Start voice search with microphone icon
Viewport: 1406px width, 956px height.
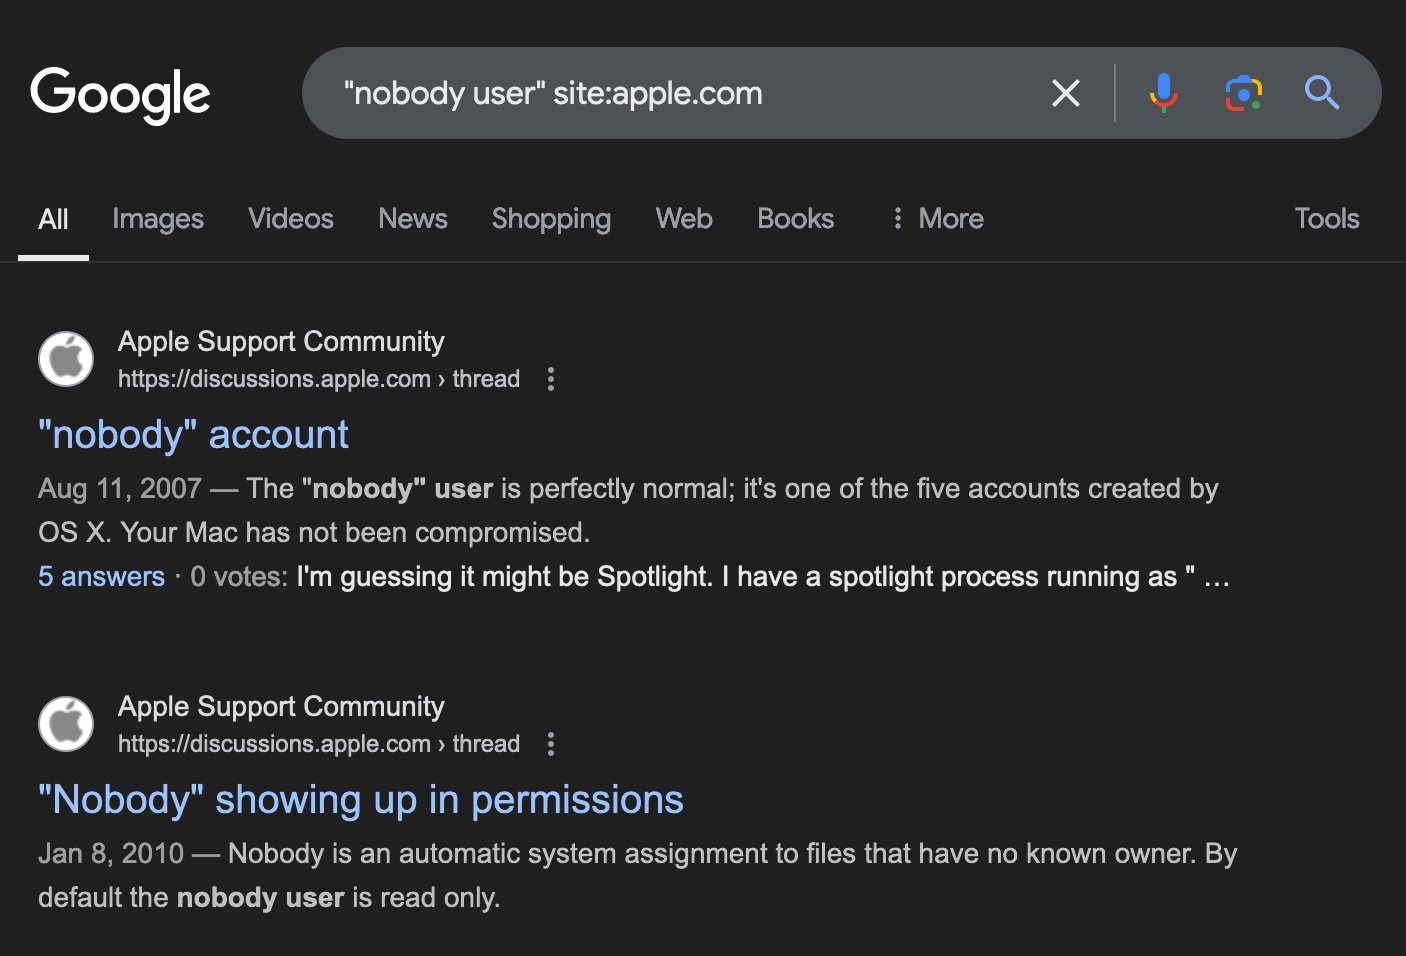(1163, 93)
